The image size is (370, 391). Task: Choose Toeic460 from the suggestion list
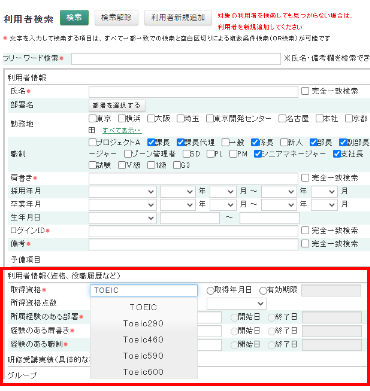(144, 340)
